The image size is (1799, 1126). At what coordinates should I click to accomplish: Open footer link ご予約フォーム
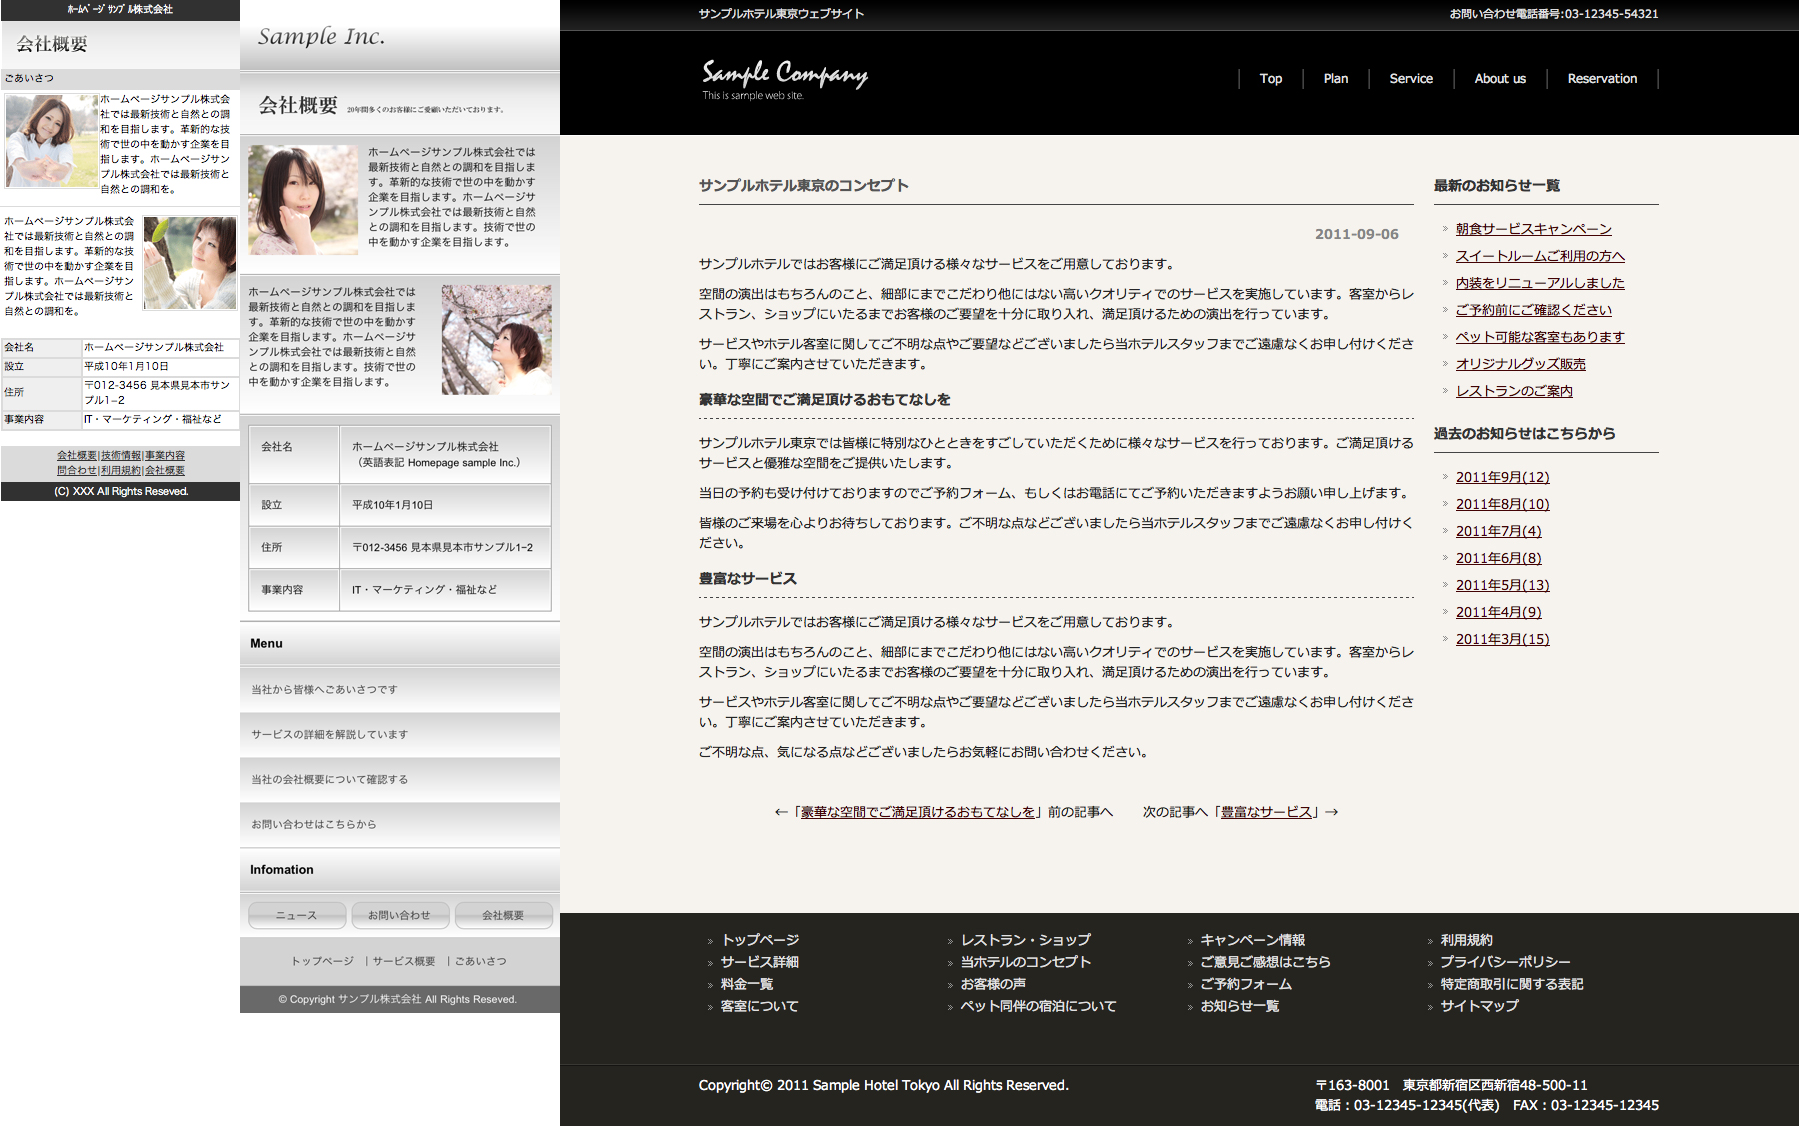tap(1245, 984)
